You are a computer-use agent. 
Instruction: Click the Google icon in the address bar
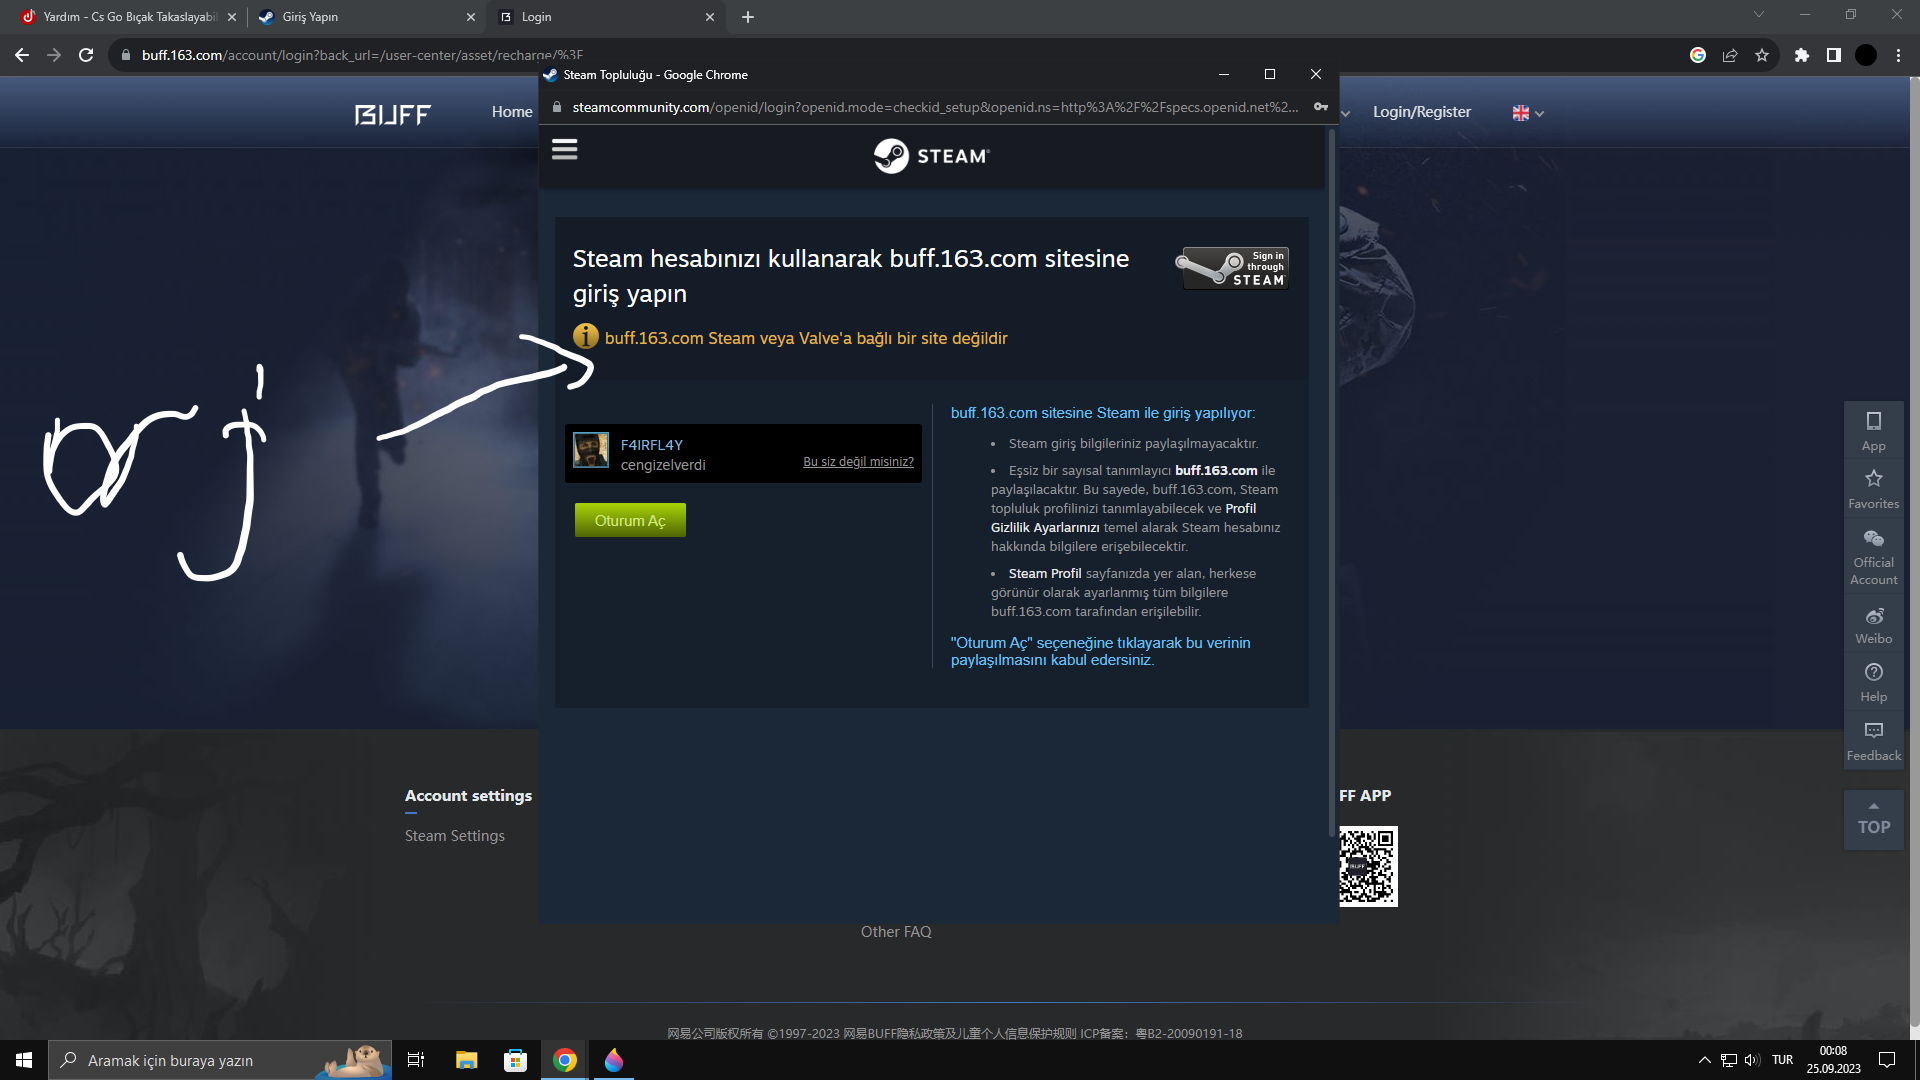[x=1698, y=55]
